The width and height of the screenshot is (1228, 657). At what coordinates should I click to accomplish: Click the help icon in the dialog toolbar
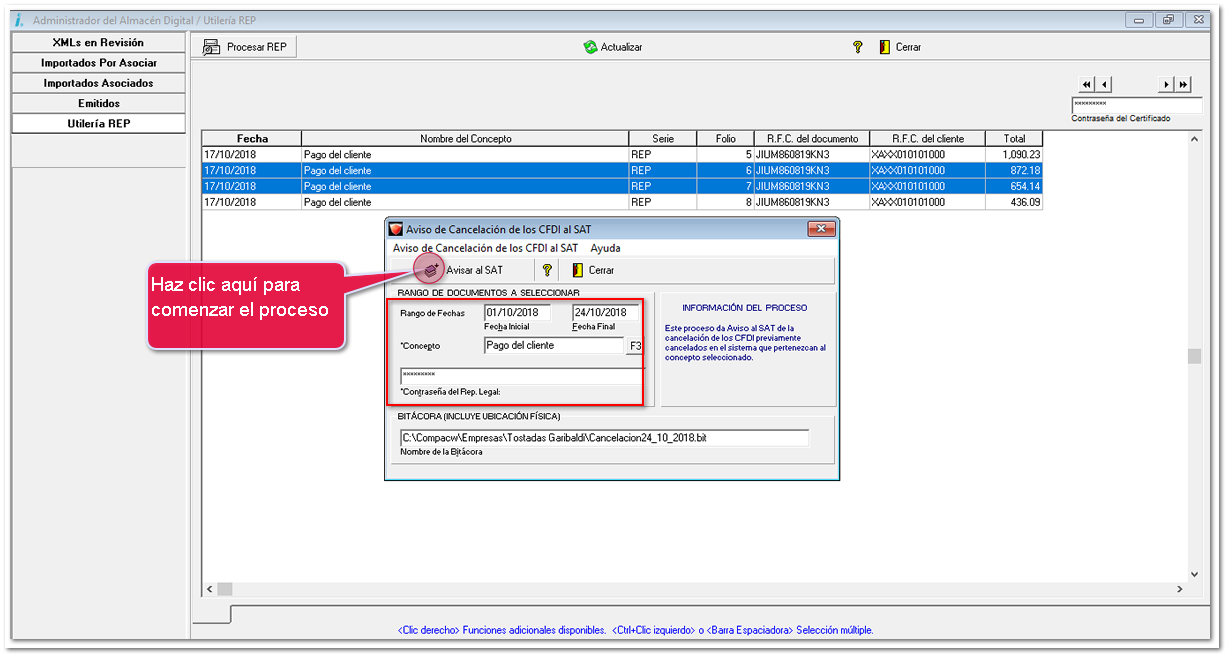[547, 270]
